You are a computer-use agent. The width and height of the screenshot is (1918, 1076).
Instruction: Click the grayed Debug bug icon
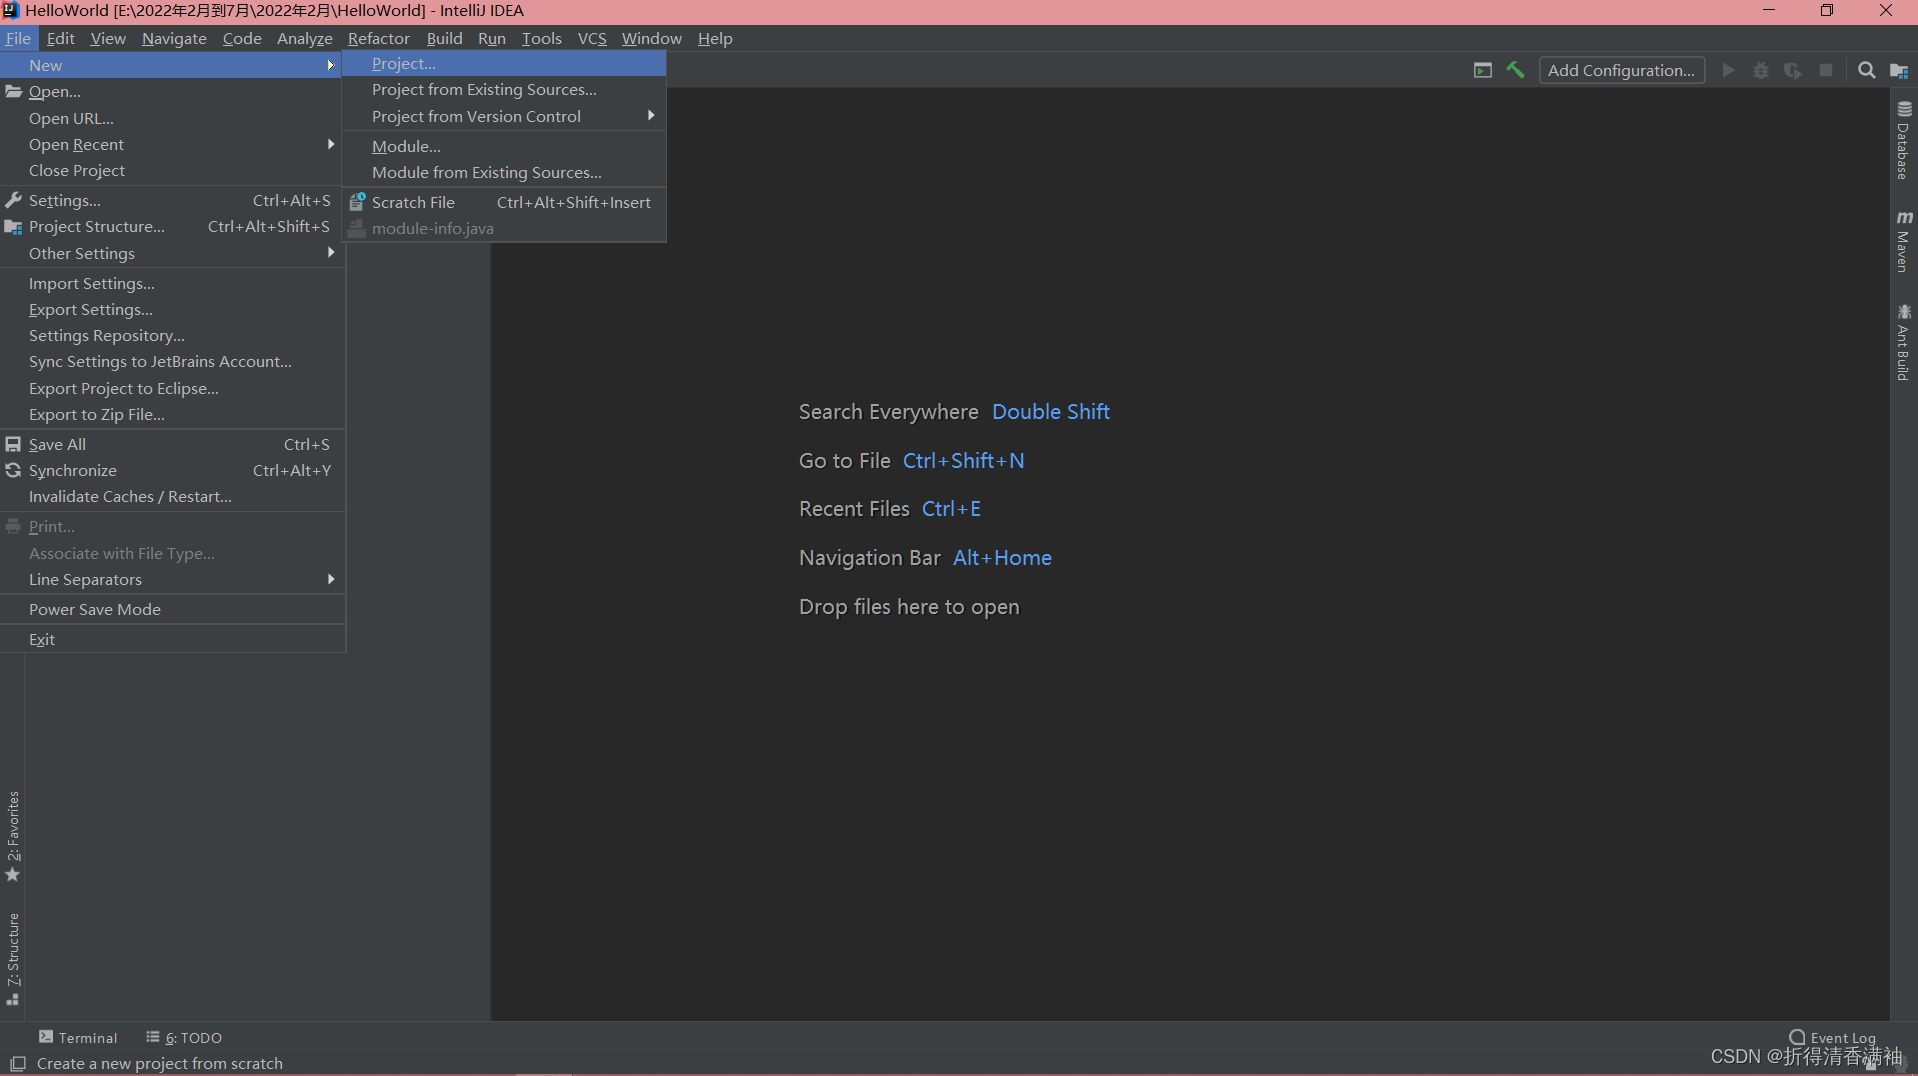[x=1761, y=70]
